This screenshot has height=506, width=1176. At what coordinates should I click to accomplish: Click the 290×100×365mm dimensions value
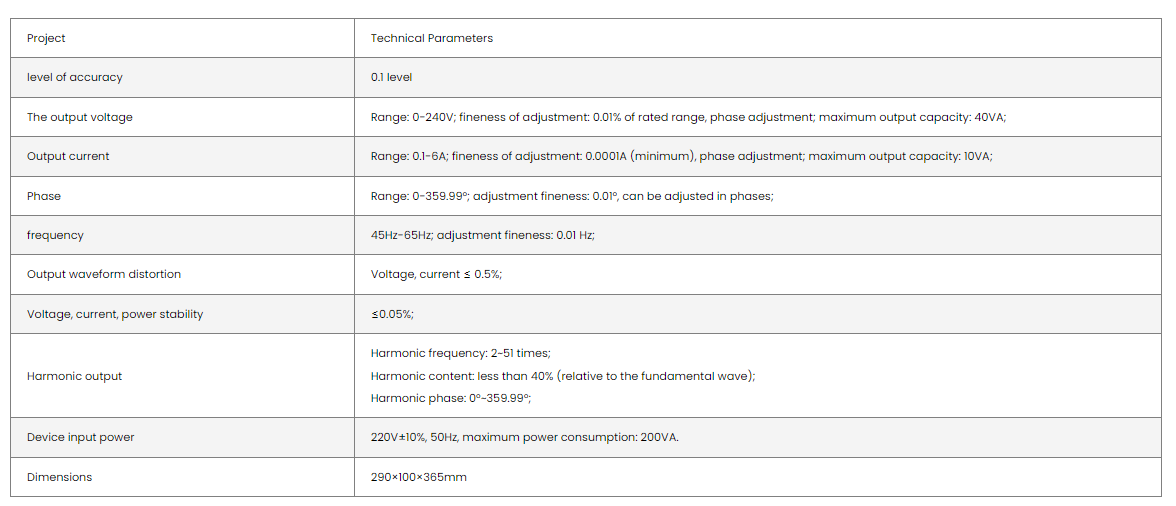[418, 477]
